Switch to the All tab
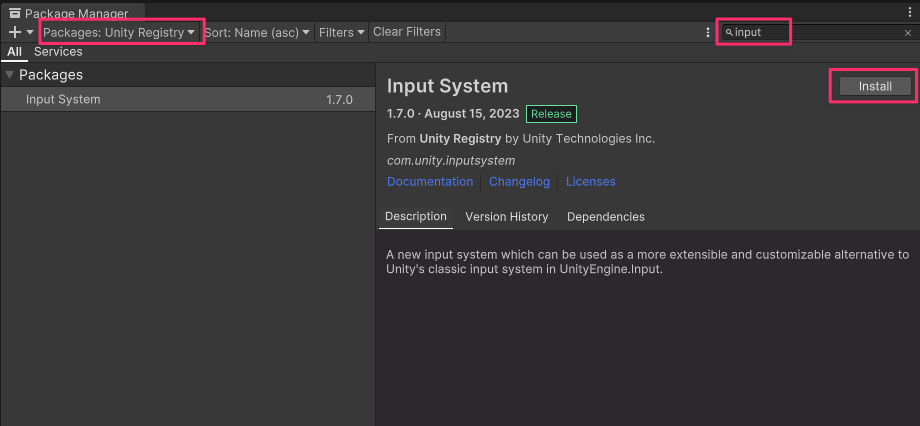The image size is (920, 426). point(15,52)
